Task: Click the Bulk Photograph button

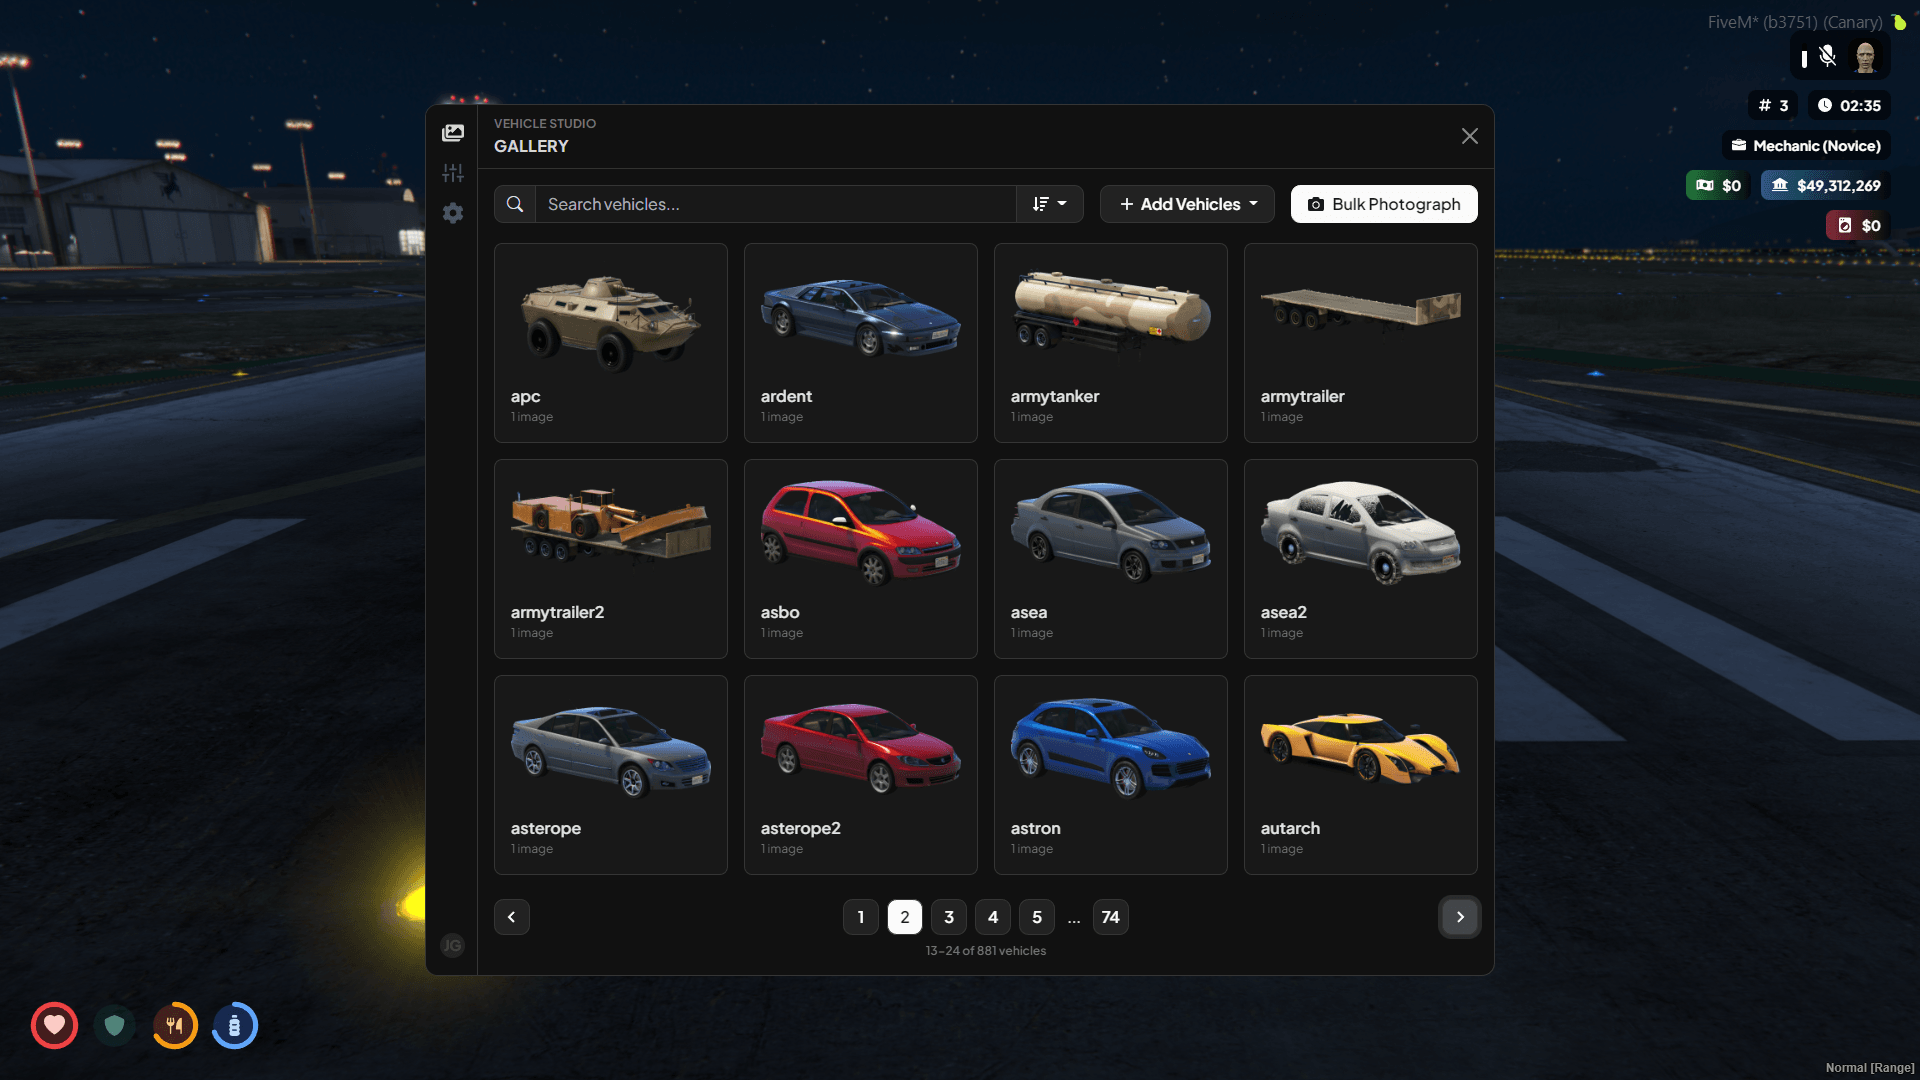Action: (x=1384, y=204)
